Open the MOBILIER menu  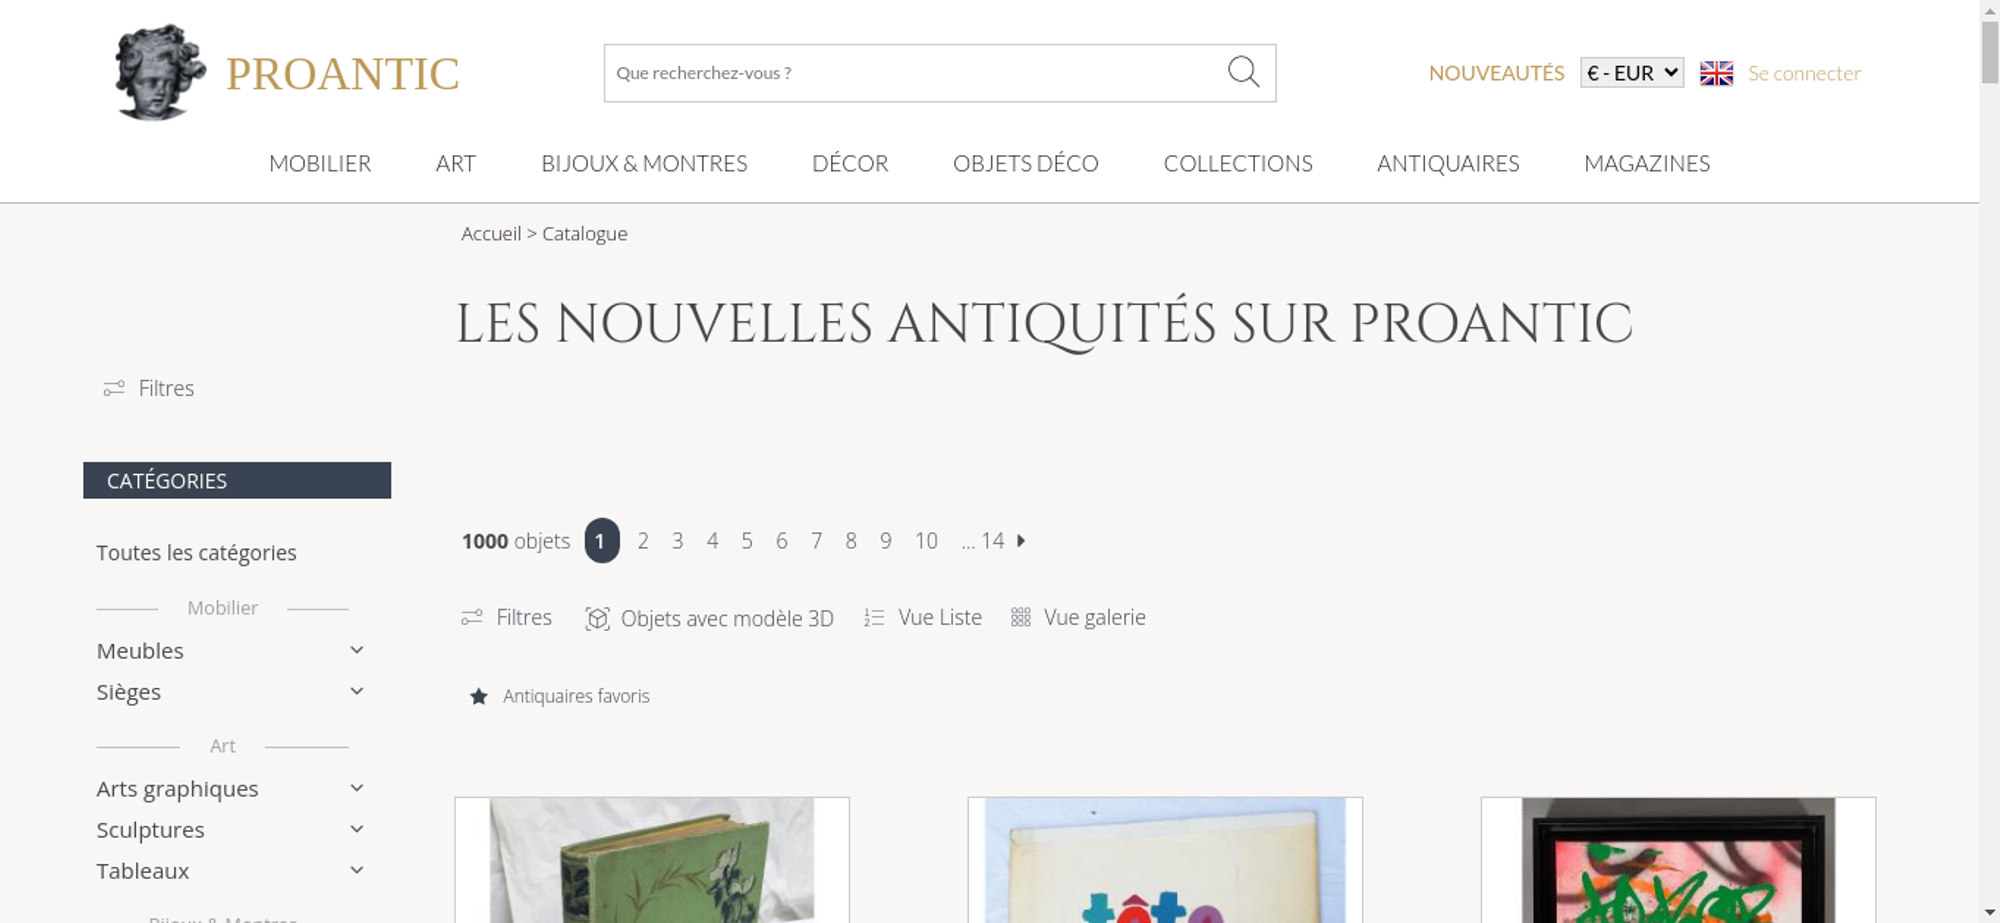pos(320,163)
